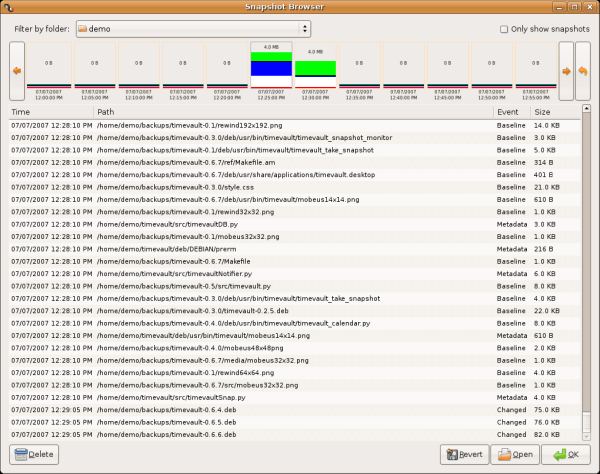Click the window menu icon in title bar
This screenshot has height=474, width=600.
click(9, 7)
